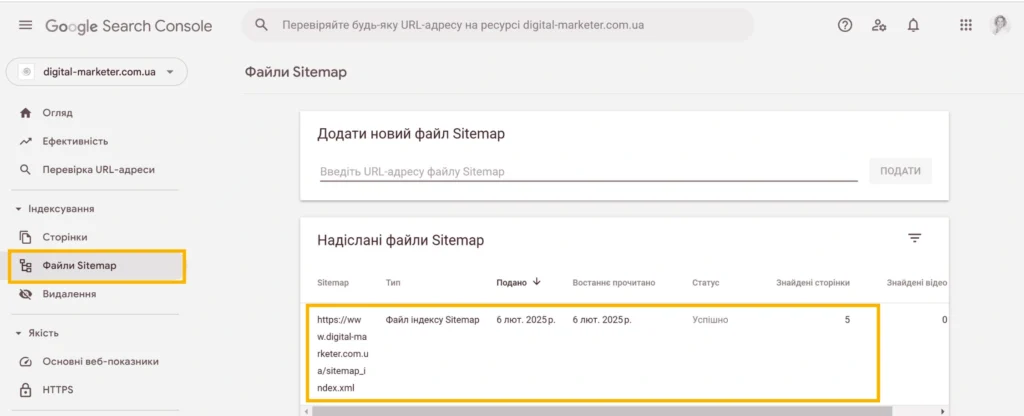
Task: Click the Файл індексу Sitemap type cell
Action: pos(433,320)
